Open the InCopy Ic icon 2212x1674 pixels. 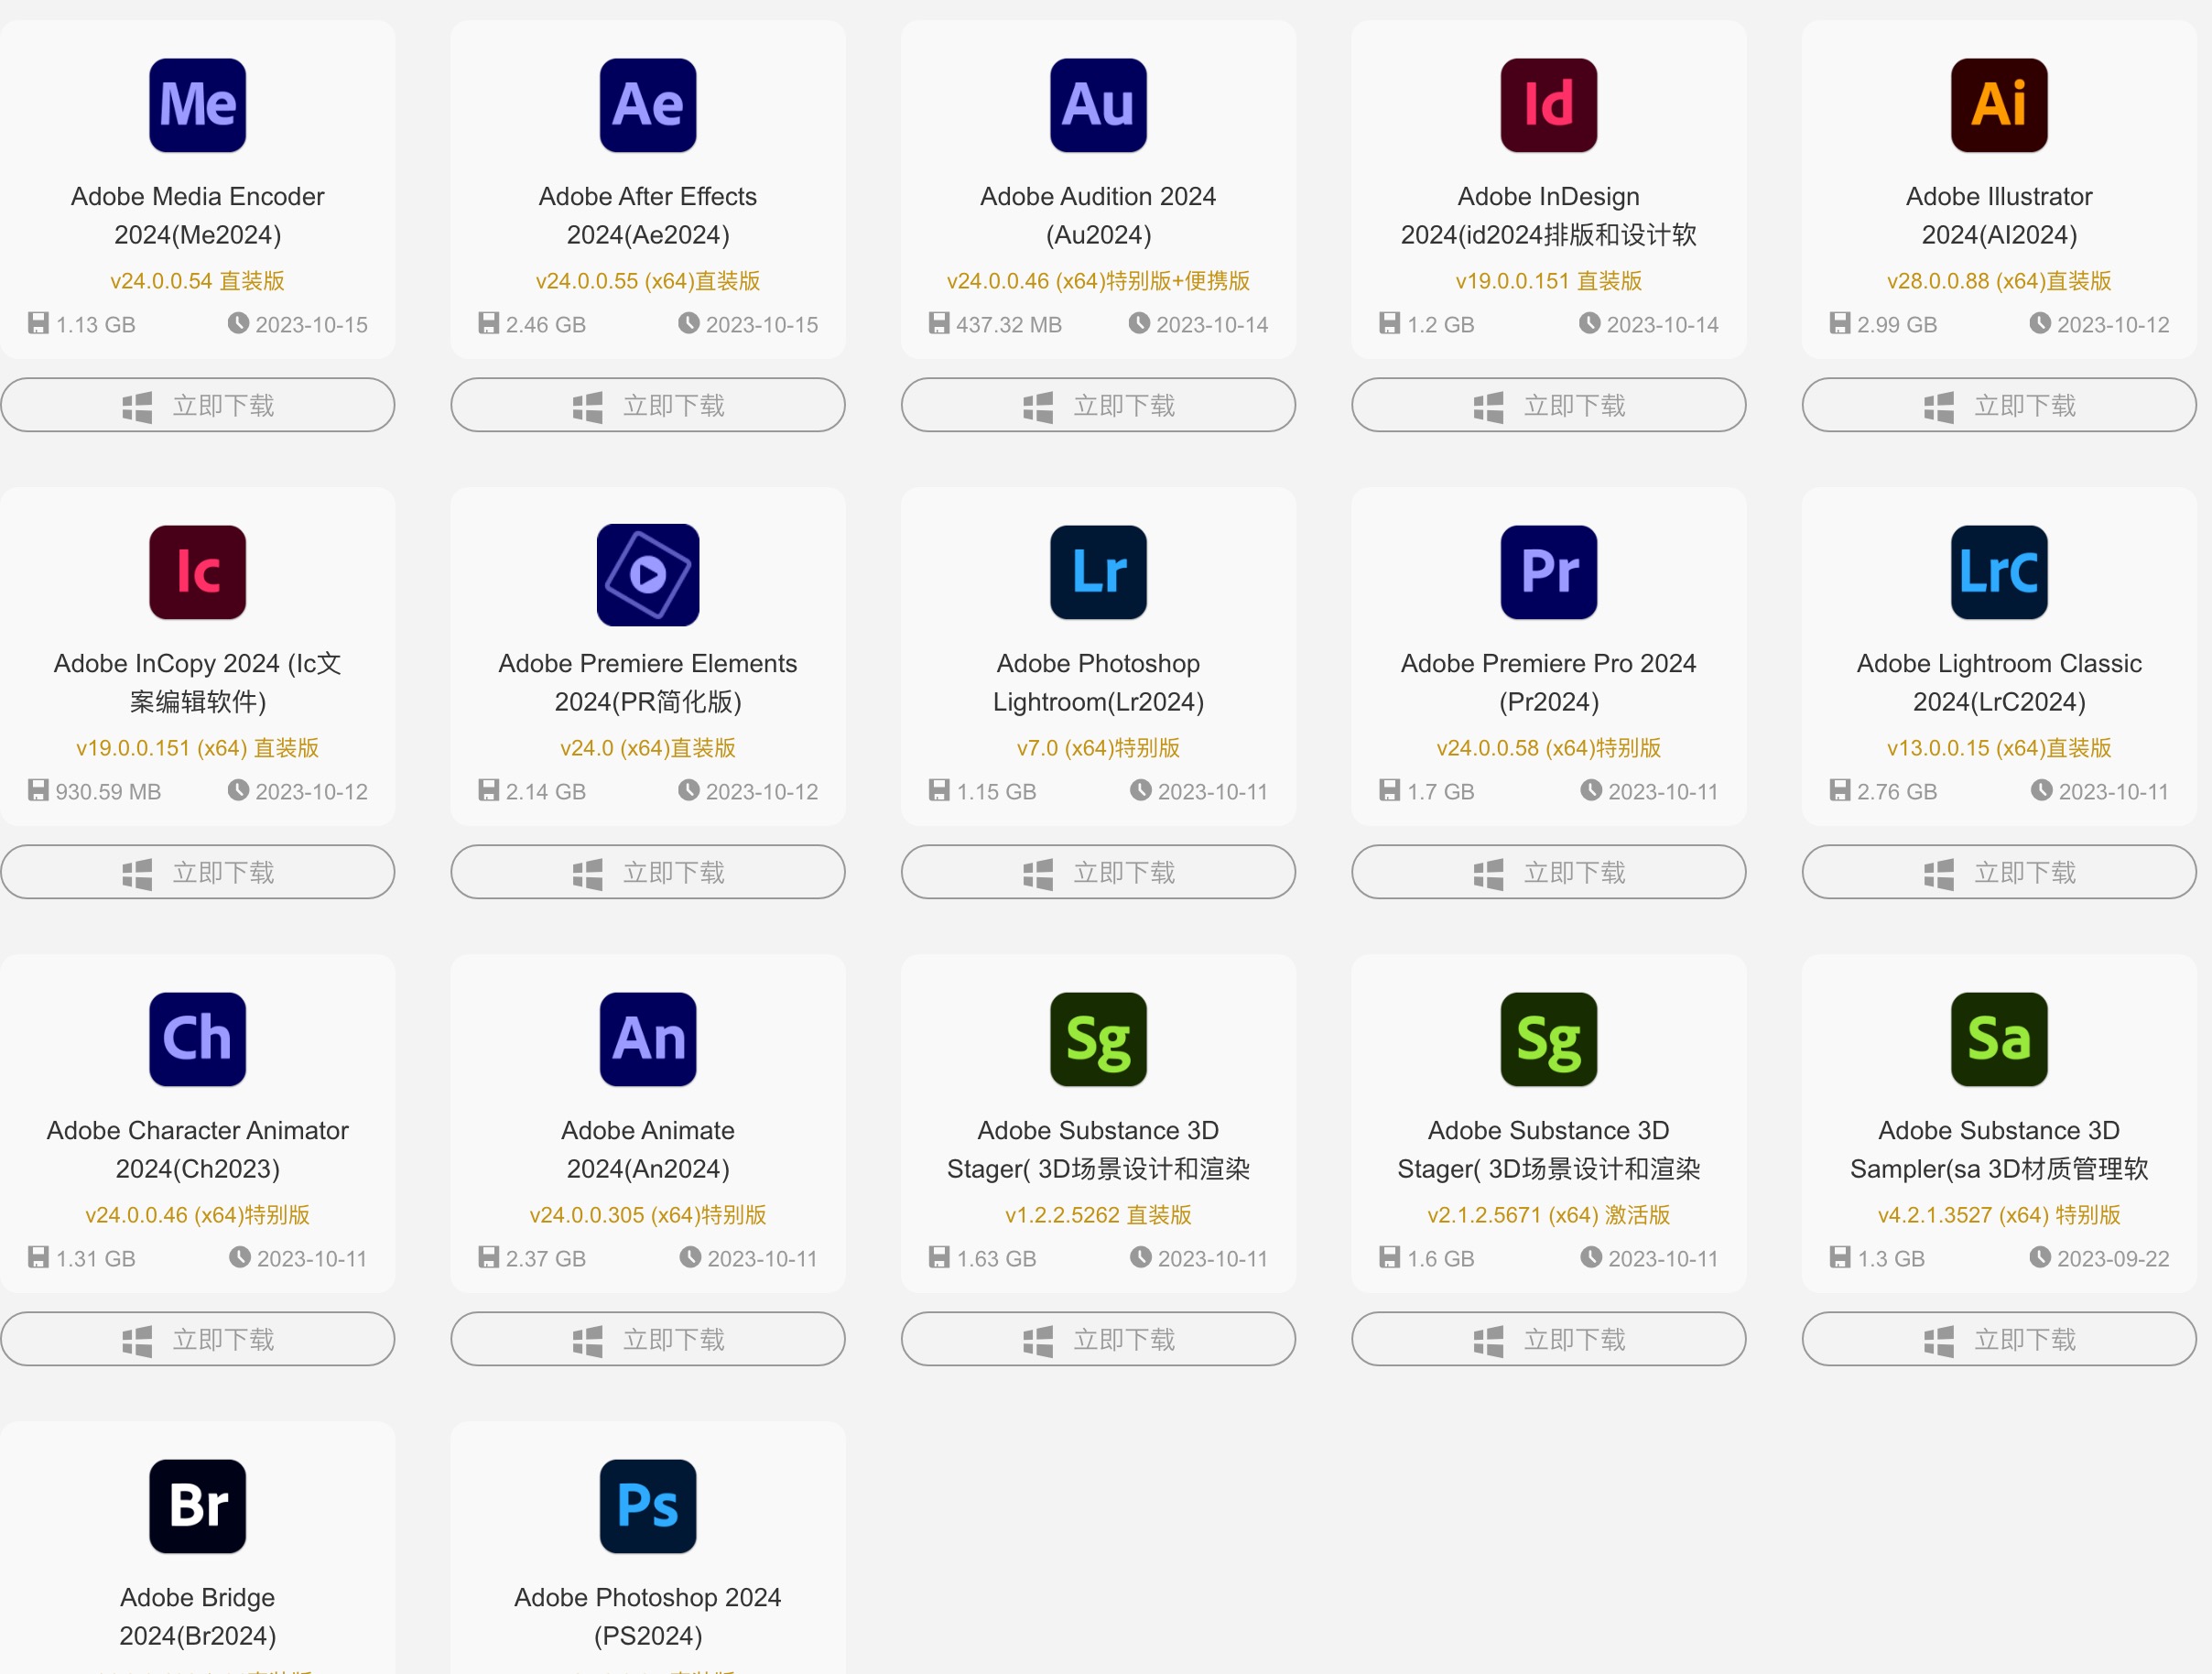click(x=197, y=572)
